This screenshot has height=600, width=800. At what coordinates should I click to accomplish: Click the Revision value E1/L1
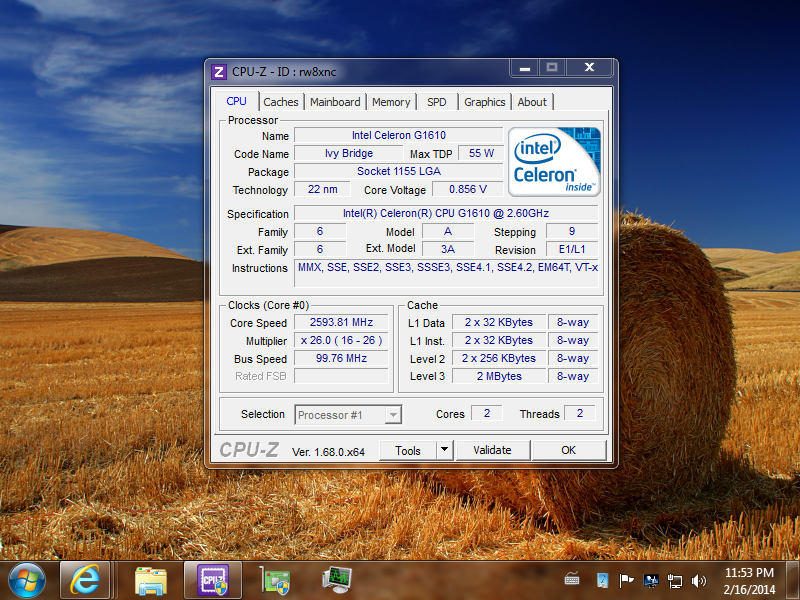coord(572,249)
